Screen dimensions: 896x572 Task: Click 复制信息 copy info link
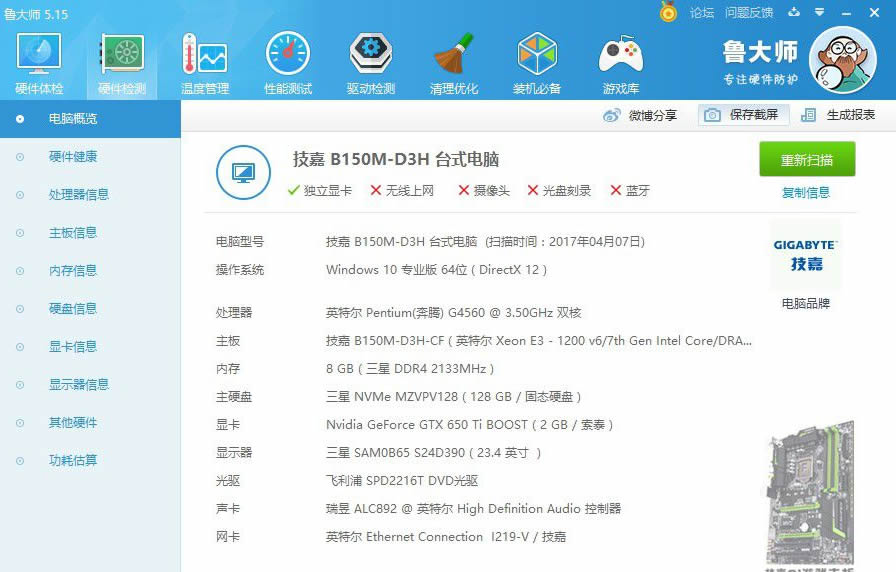click(x=806, y=193)
